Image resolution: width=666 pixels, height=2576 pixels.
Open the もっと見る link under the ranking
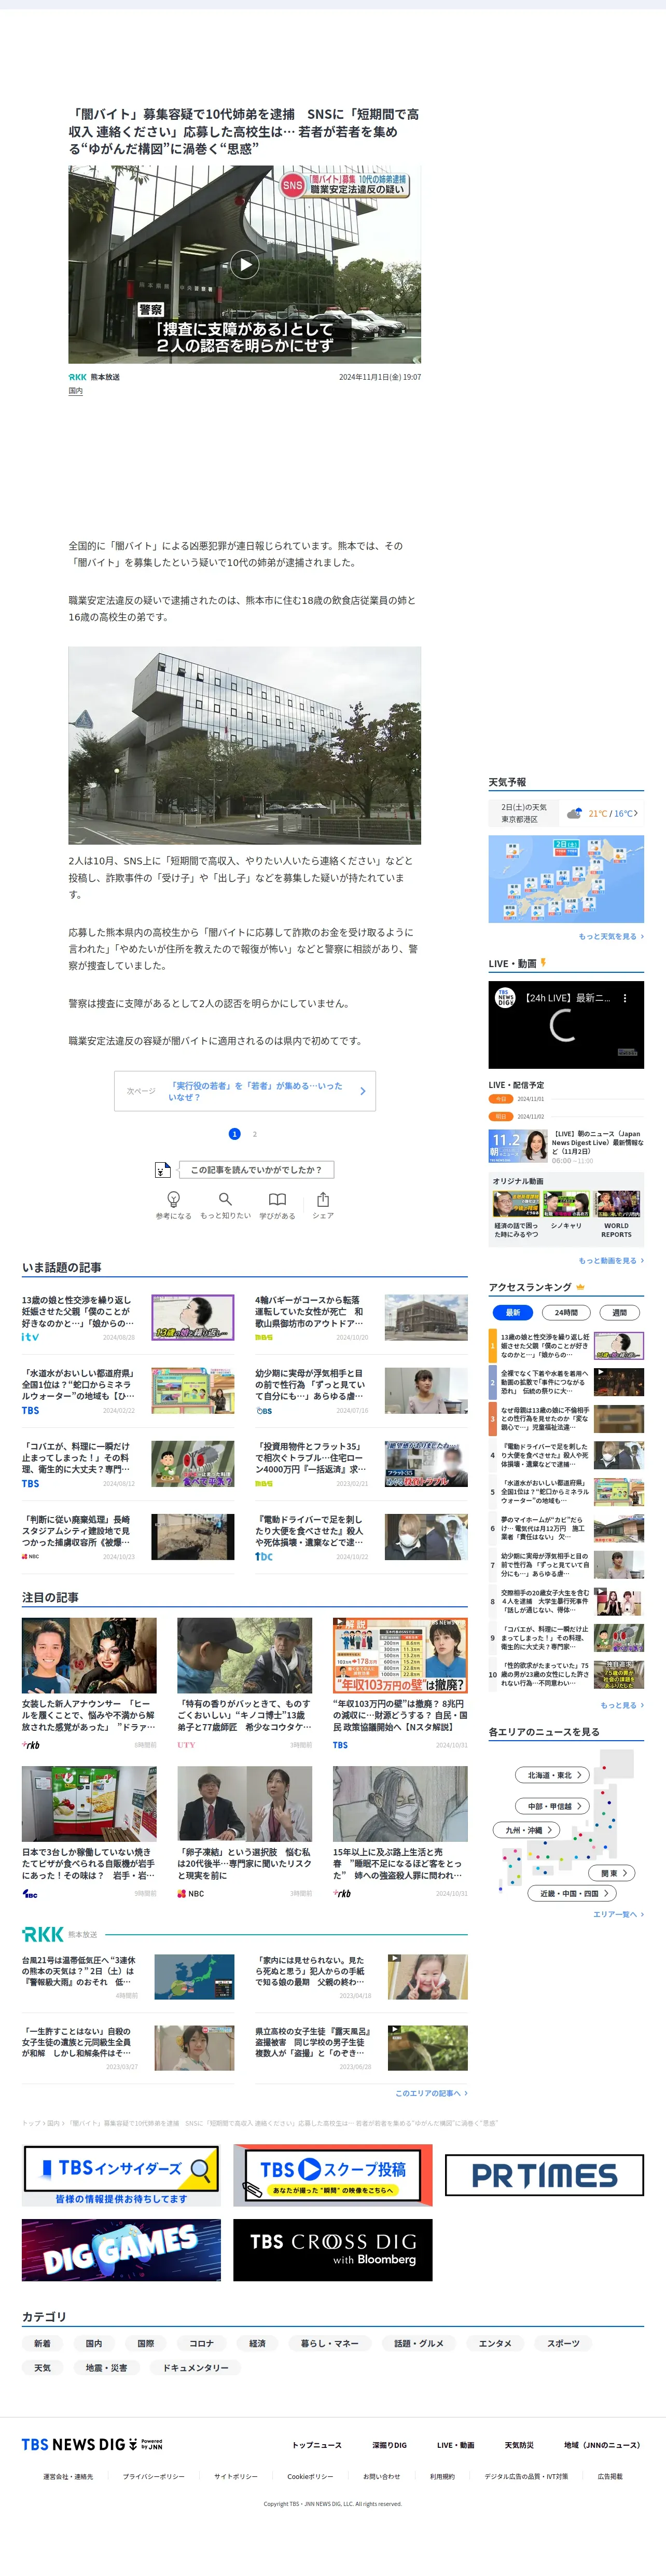pos(622,1705)
